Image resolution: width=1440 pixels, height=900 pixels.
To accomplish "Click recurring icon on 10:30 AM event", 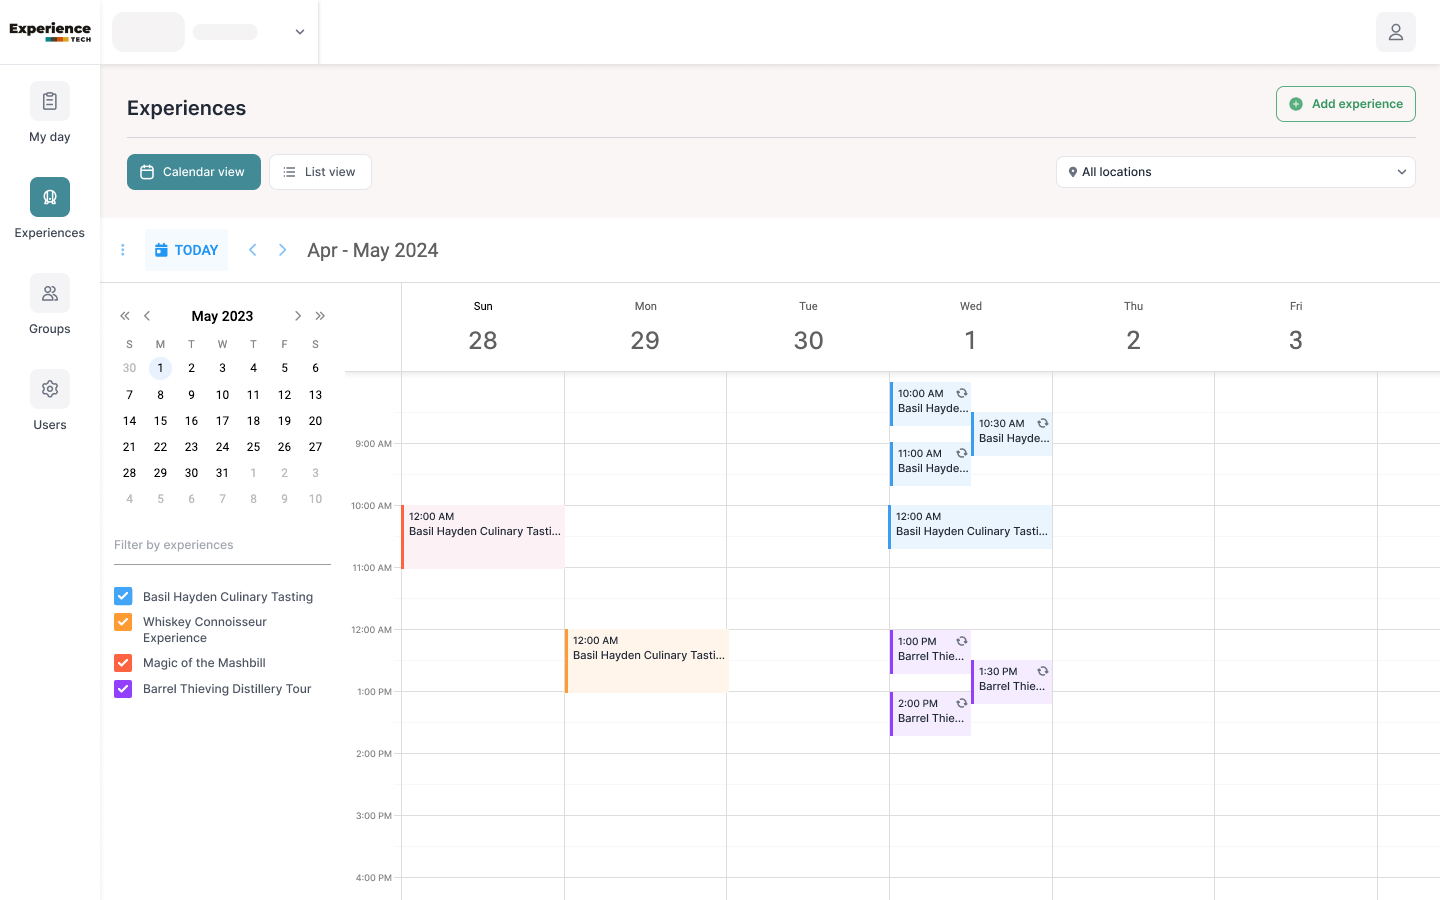I will (1043, 423).
